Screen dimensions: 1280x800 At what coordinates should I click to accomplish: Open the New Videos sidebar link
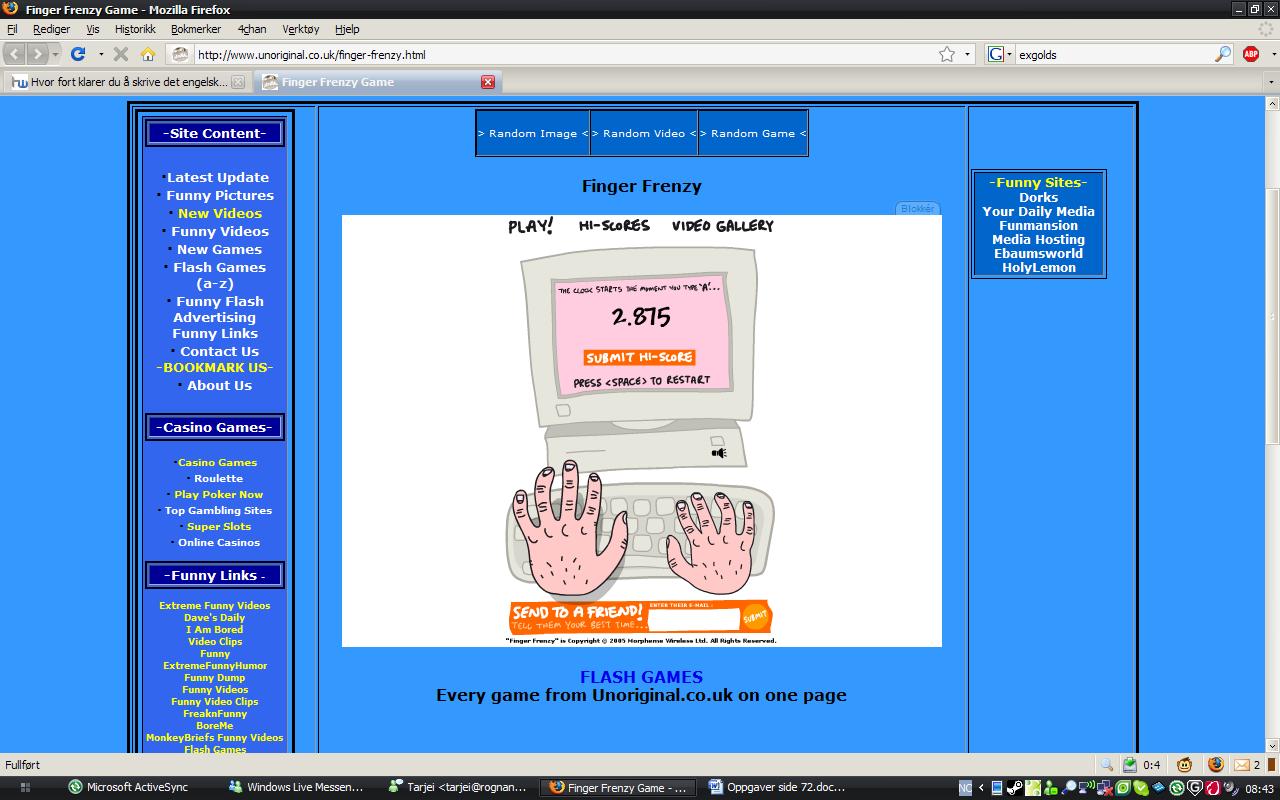(220, 213)
